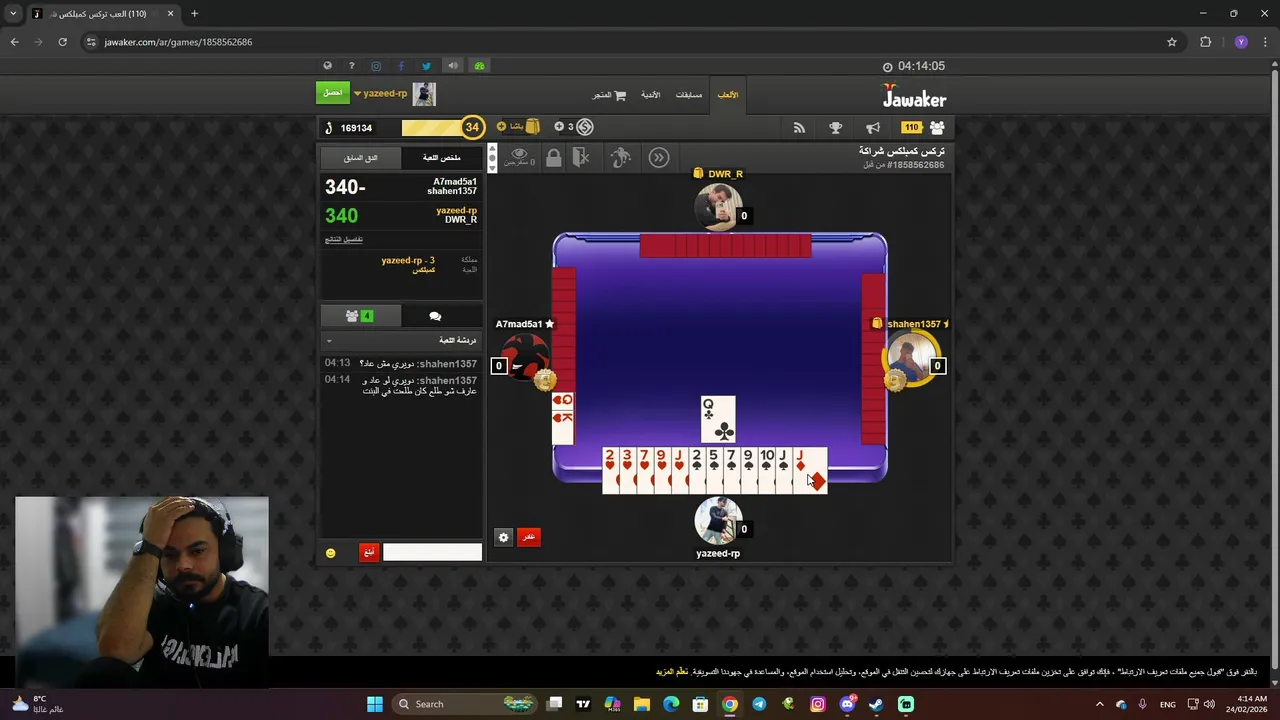Screen dimensions: 1280x720
Task: Collapse the دردشة اللعبة chat dropdown arrow
Action: pyautogui.click(x=329, y=341)
